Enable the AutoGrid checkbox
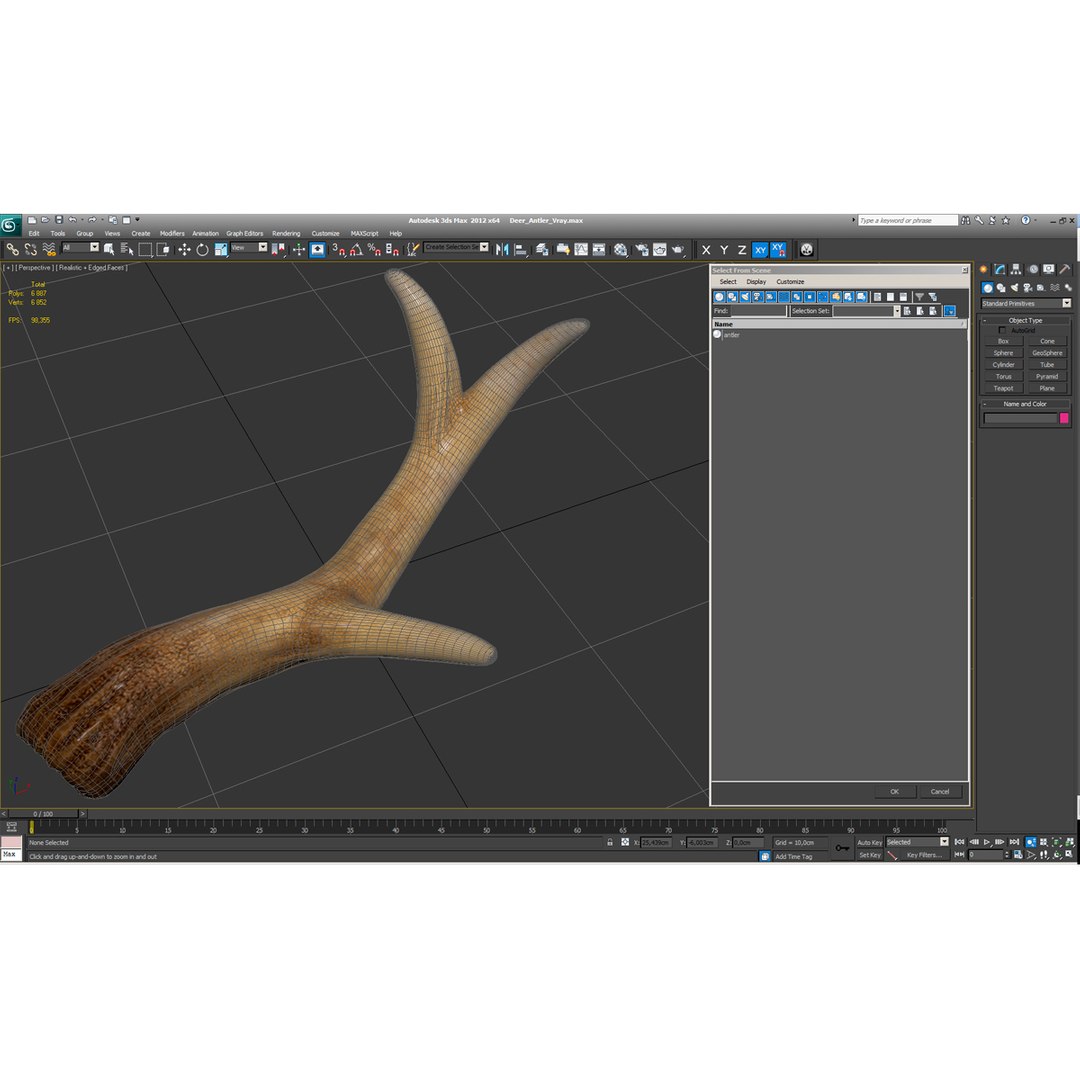Viewport: 1080px width, 1080px height. 1002,330
